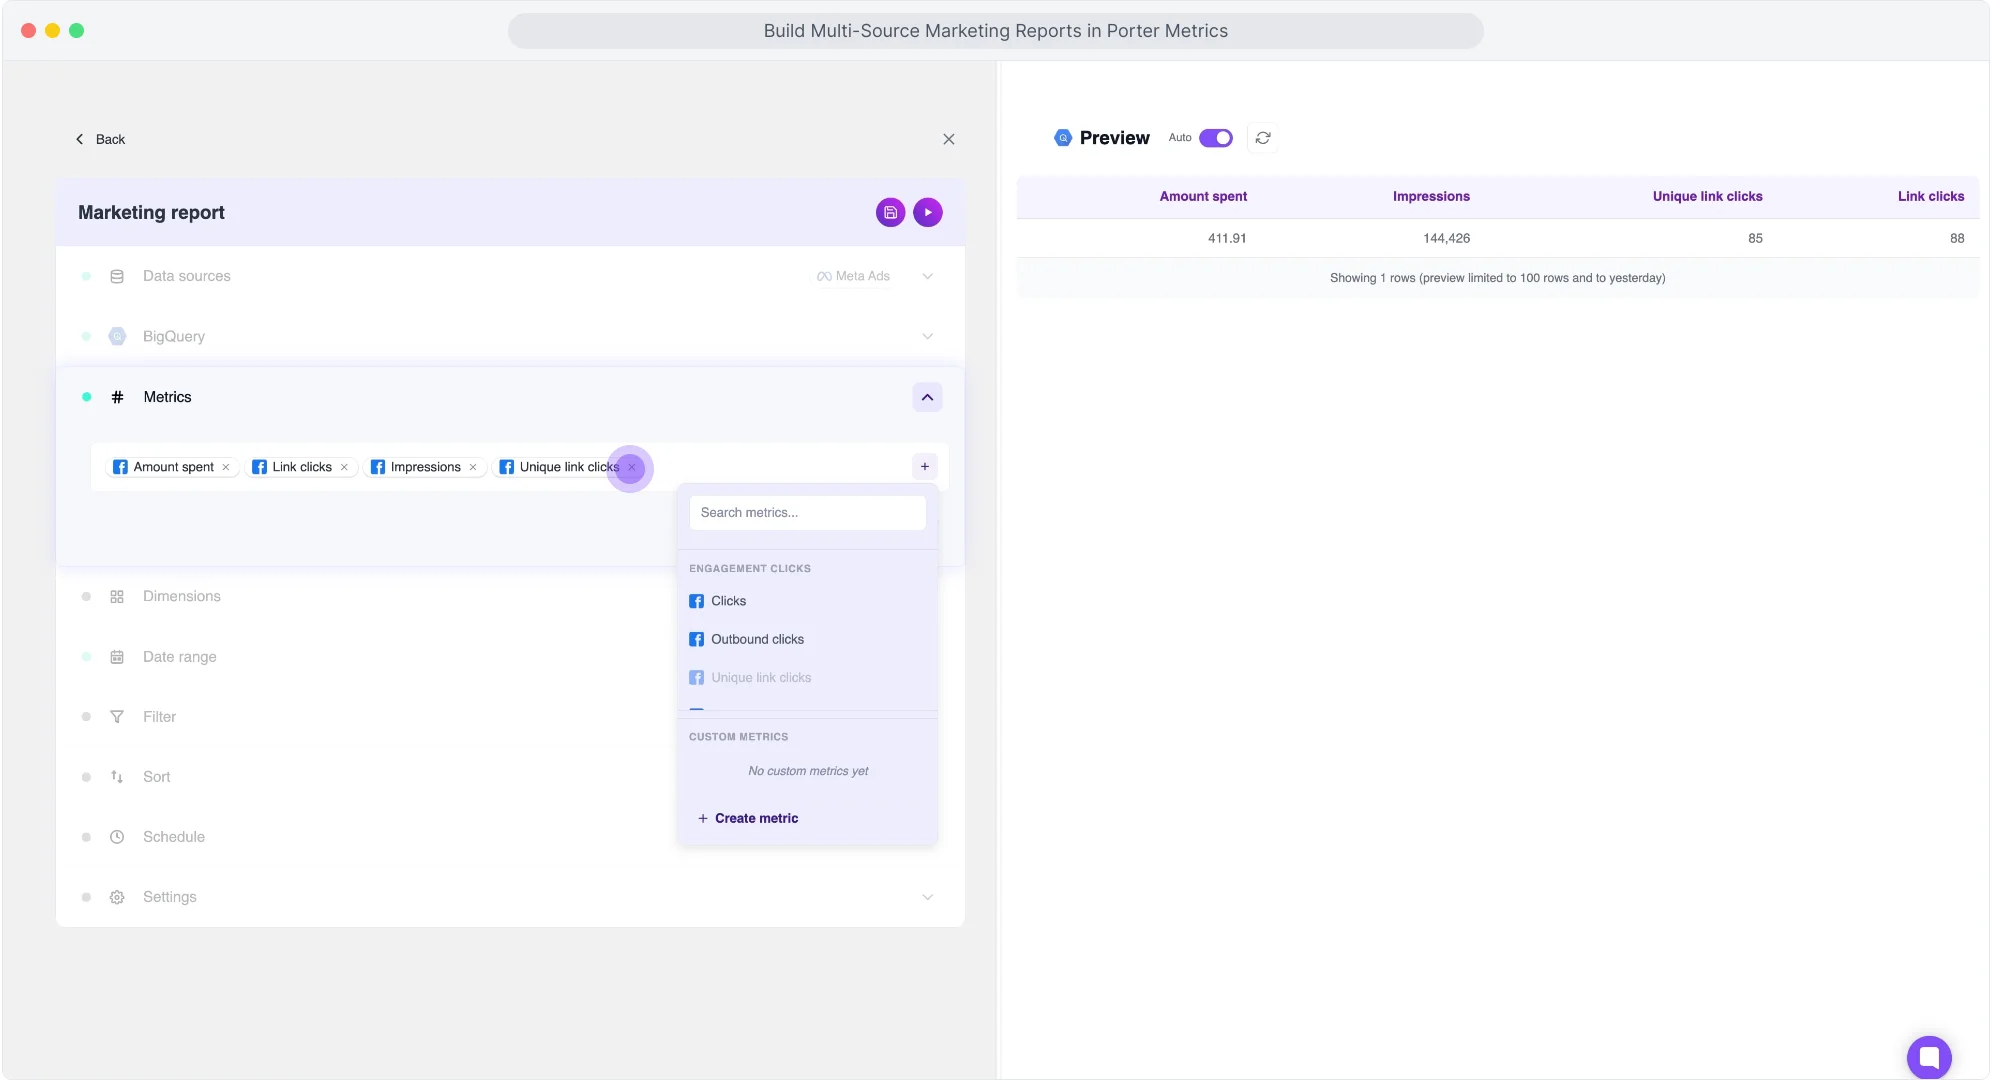This screenshot has height=1080, width=1992.
Task: Click the refresh icon next to the Auto toggle
Action: 1262,137
